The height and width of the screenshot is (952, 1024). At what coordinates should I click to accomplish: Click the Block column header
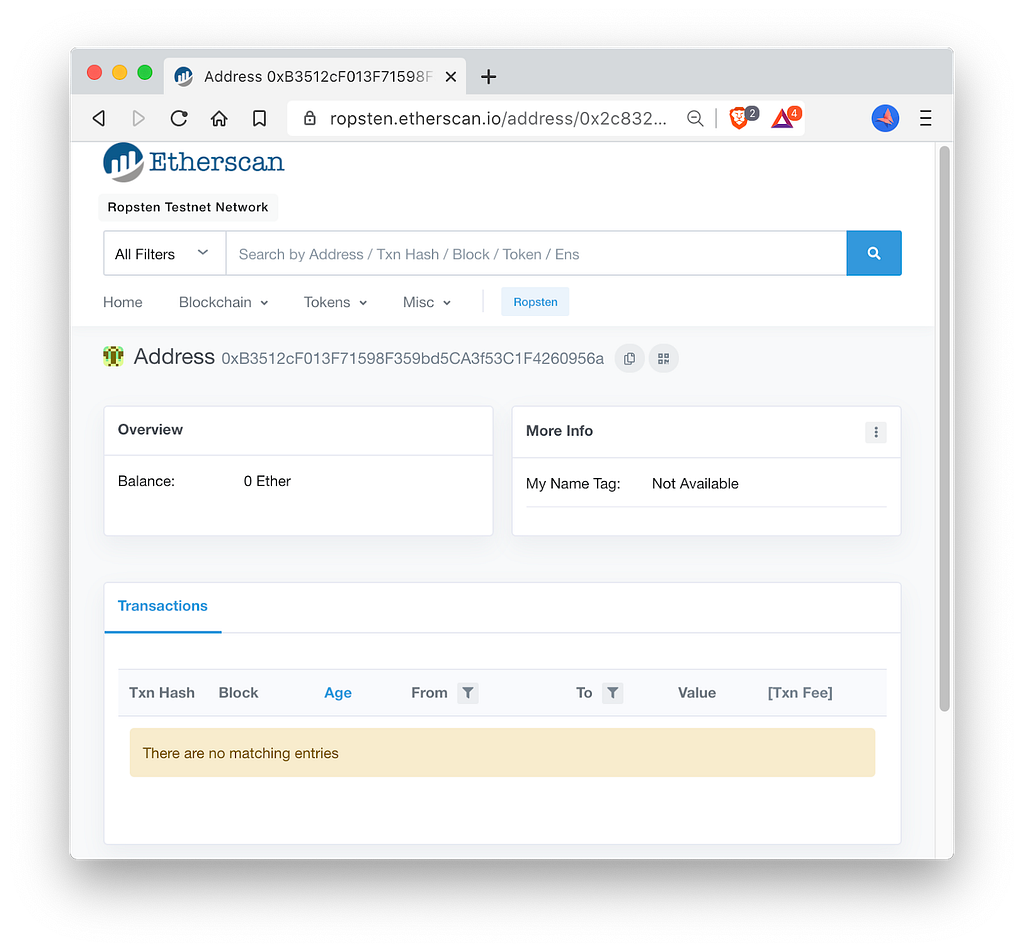[238, 693]
